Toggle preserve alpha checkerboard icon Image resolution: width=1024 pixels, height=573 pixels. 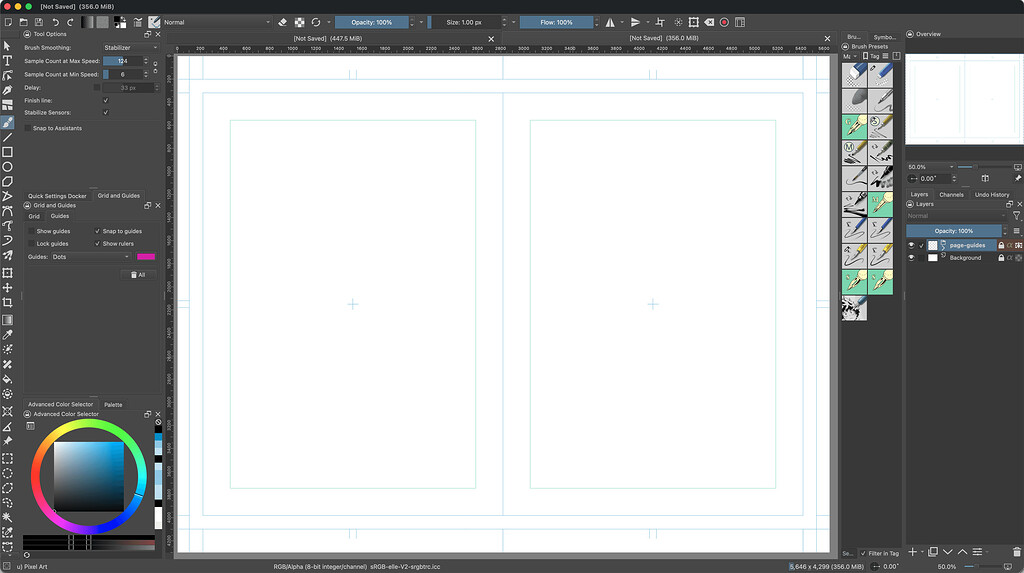(299, 22)
